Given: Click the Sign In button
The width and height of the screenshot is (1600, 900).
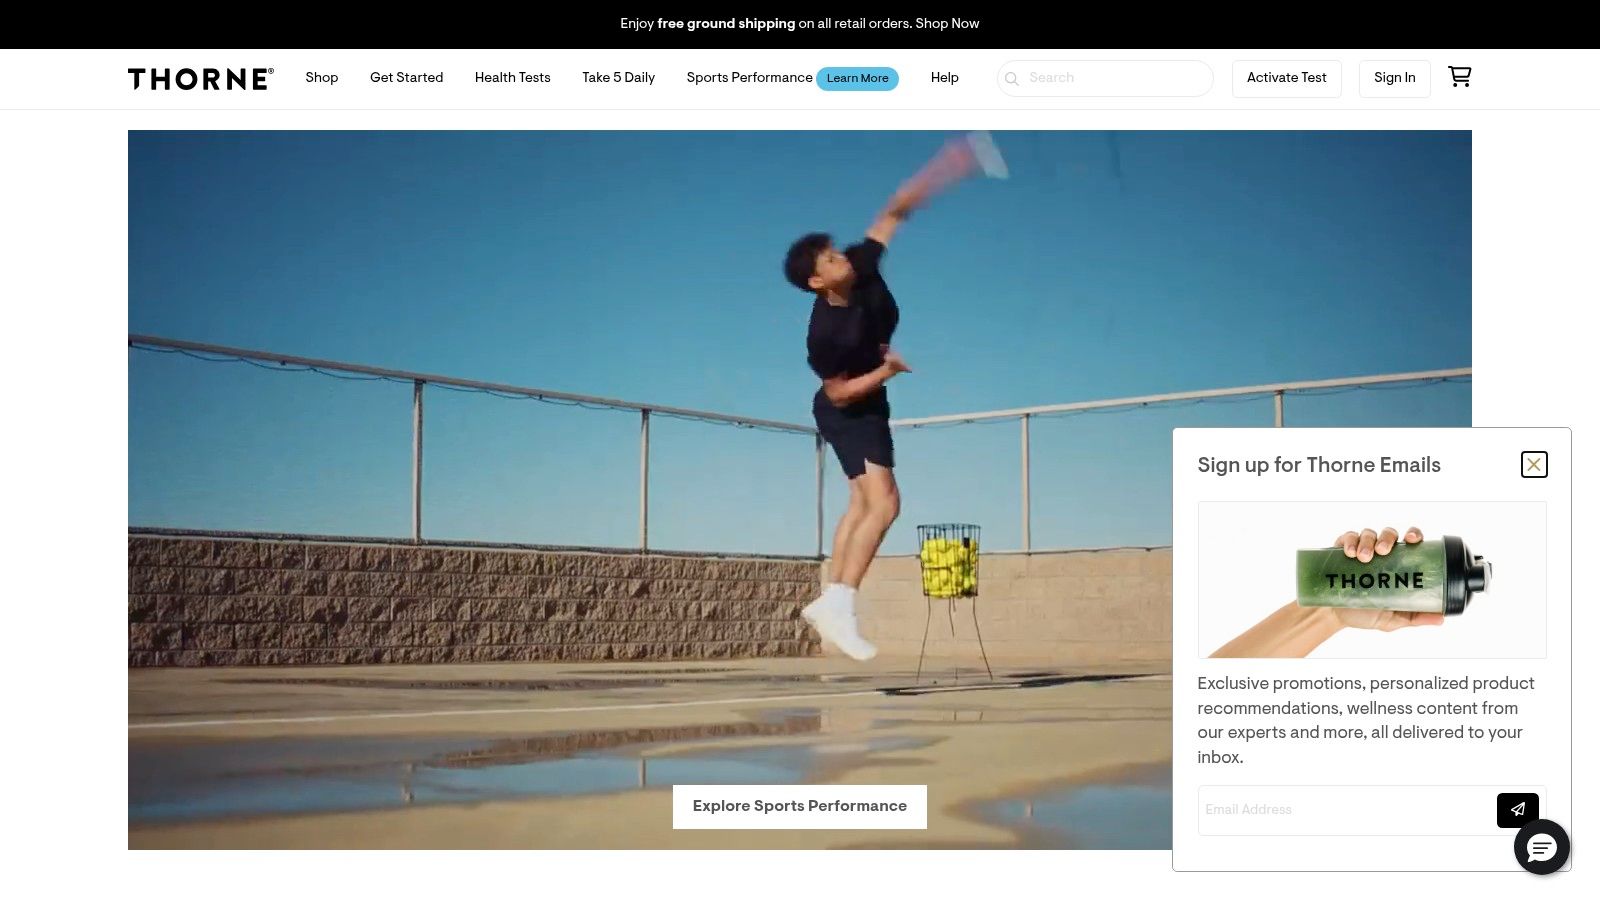Looking at the screenshot, I should coord(1394,78).
